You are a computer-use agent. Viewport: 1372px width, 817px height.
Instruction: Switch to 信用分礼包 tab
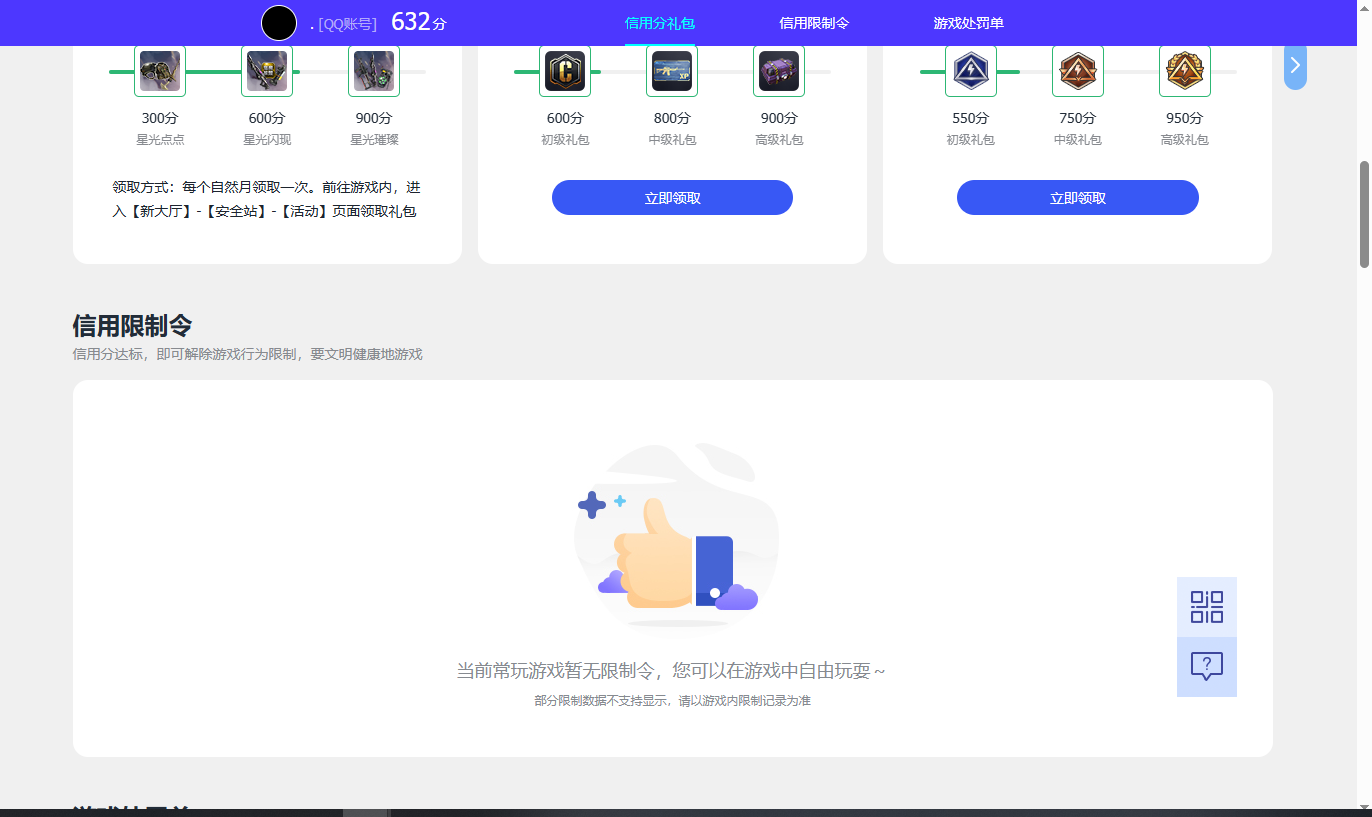click(660, 23)
